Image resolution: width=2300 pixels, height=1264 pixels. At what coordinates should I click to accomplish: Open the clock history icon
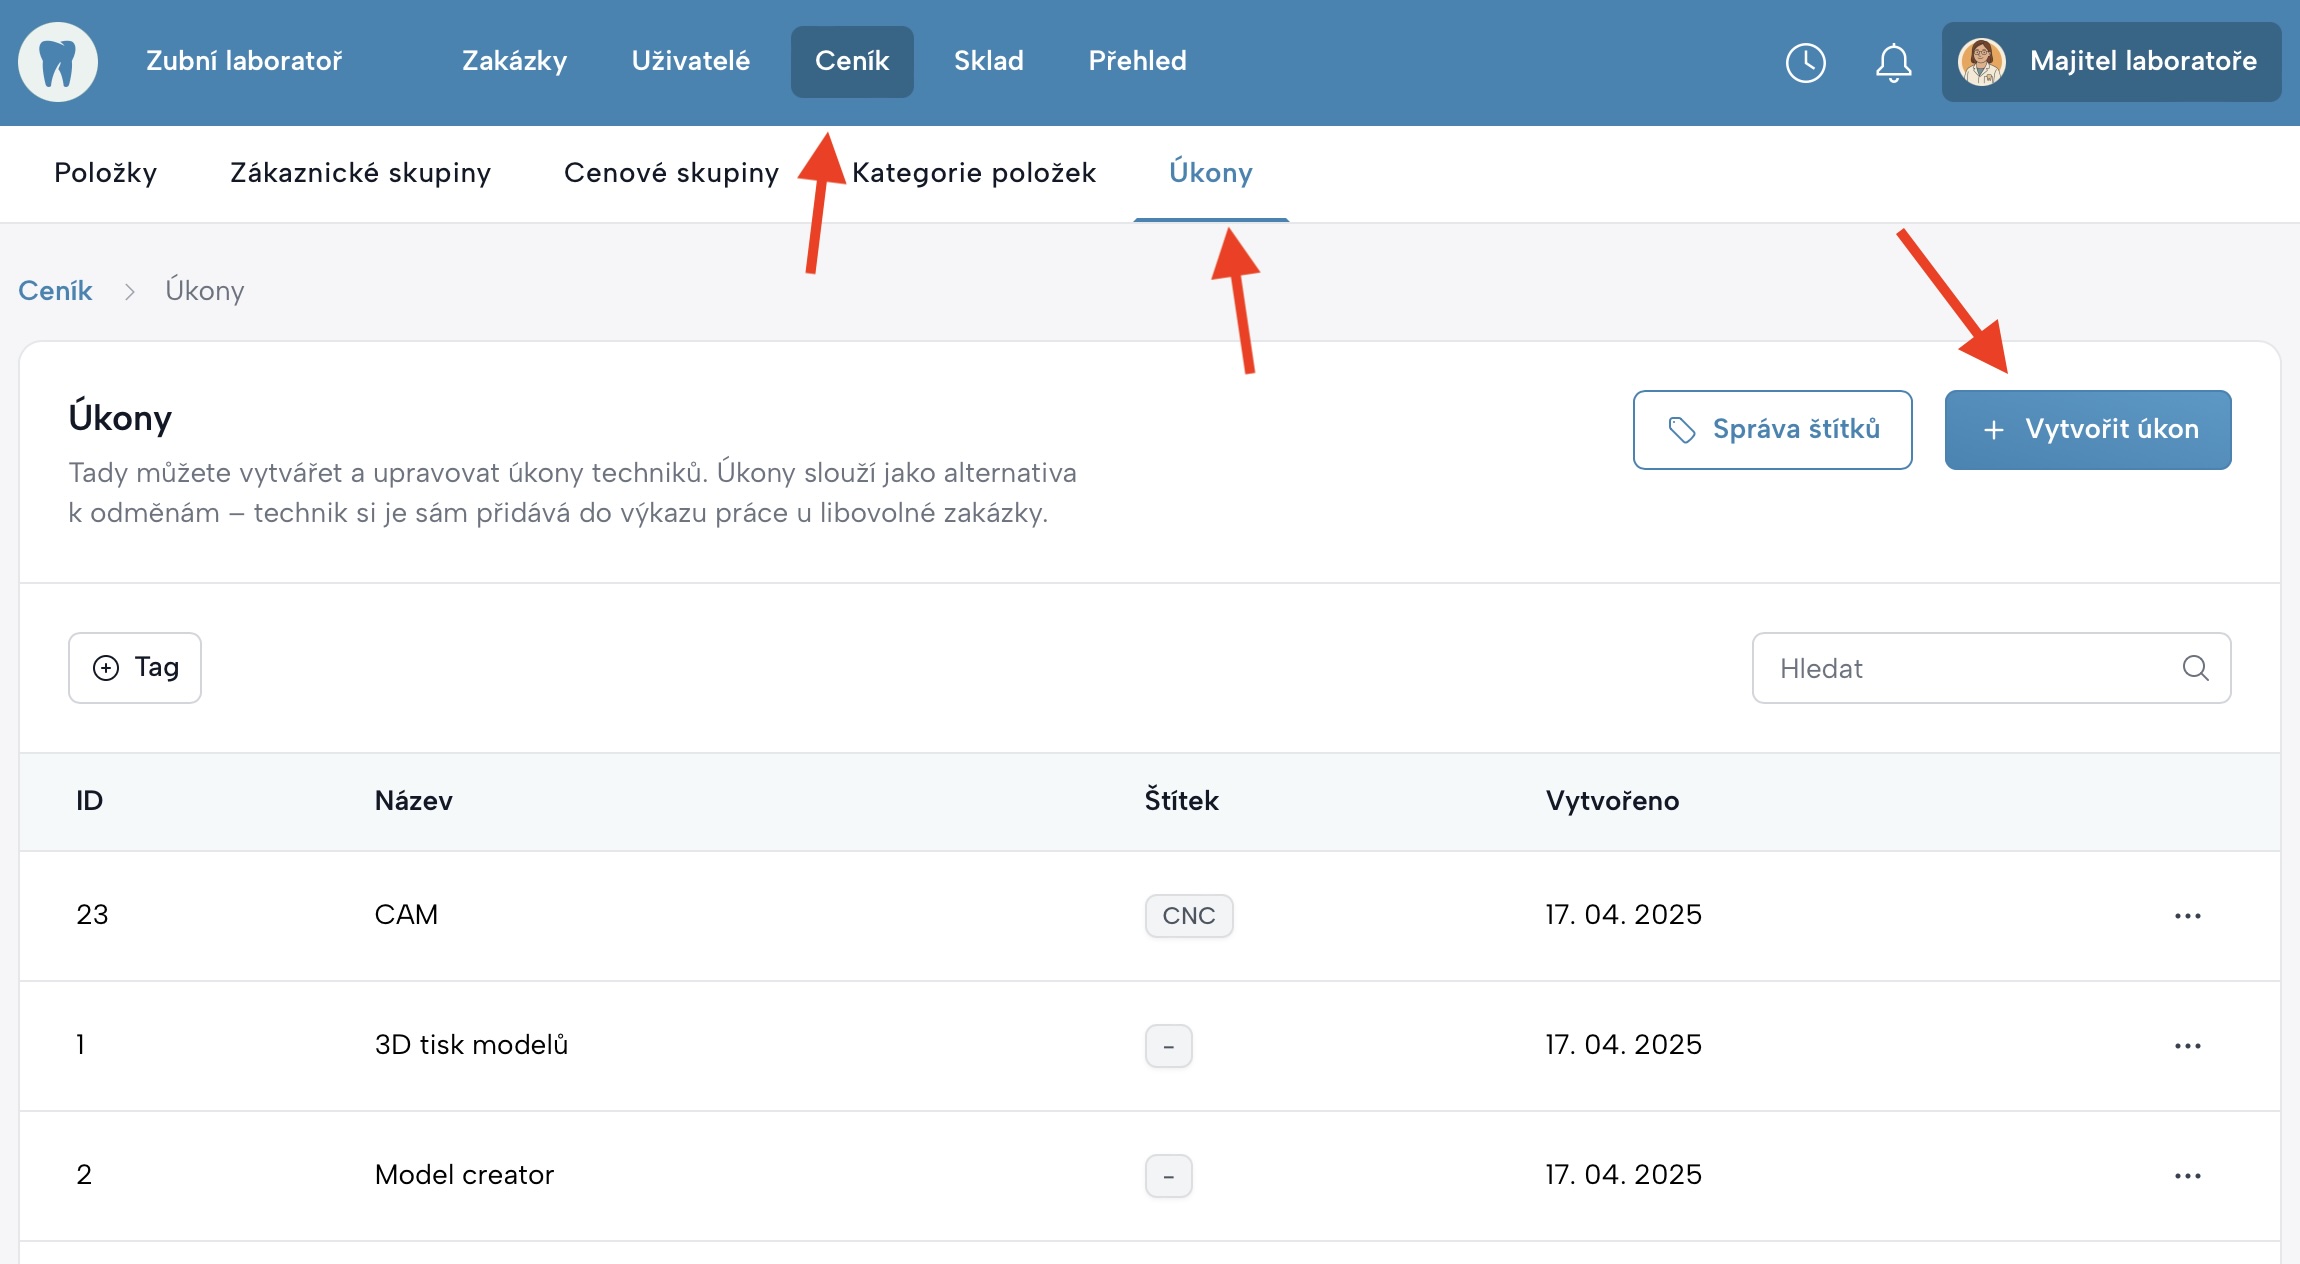pos(1805,62)
